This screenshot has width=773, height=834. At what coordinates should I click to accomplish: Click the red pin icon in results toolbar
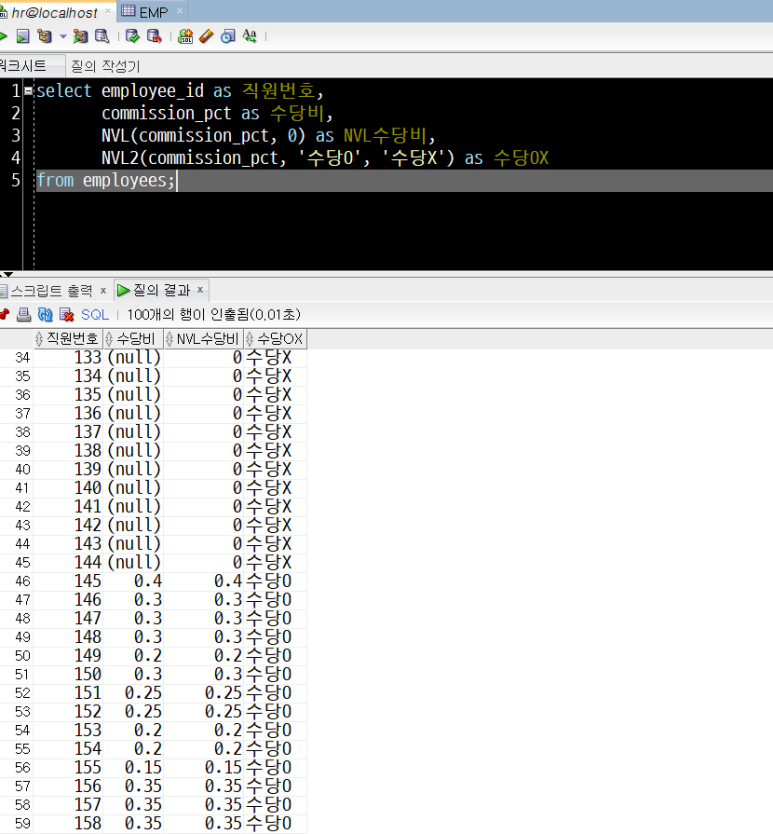(4, 314)
